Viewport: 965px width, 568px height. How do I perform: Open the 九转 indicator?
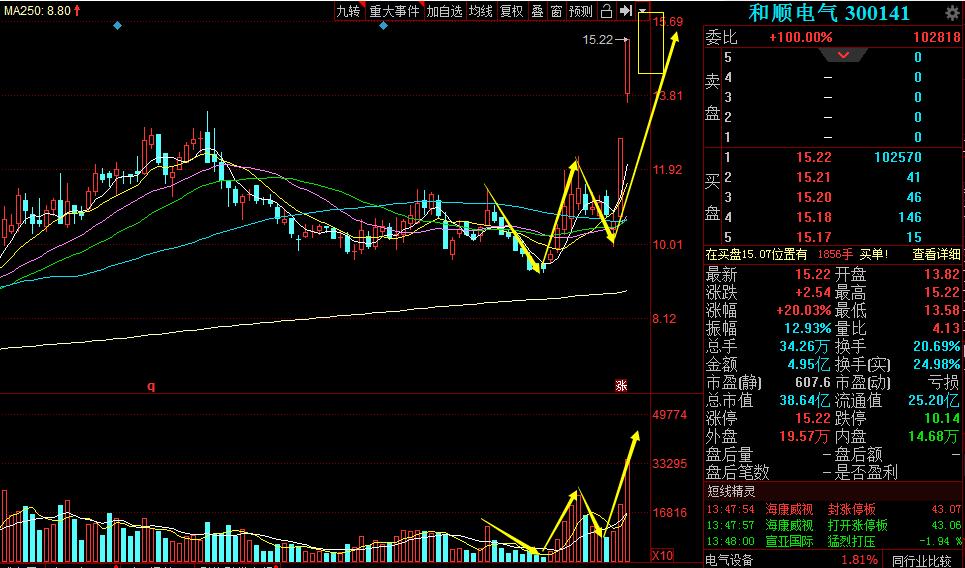pyautogui.click(x=350, y=11)
